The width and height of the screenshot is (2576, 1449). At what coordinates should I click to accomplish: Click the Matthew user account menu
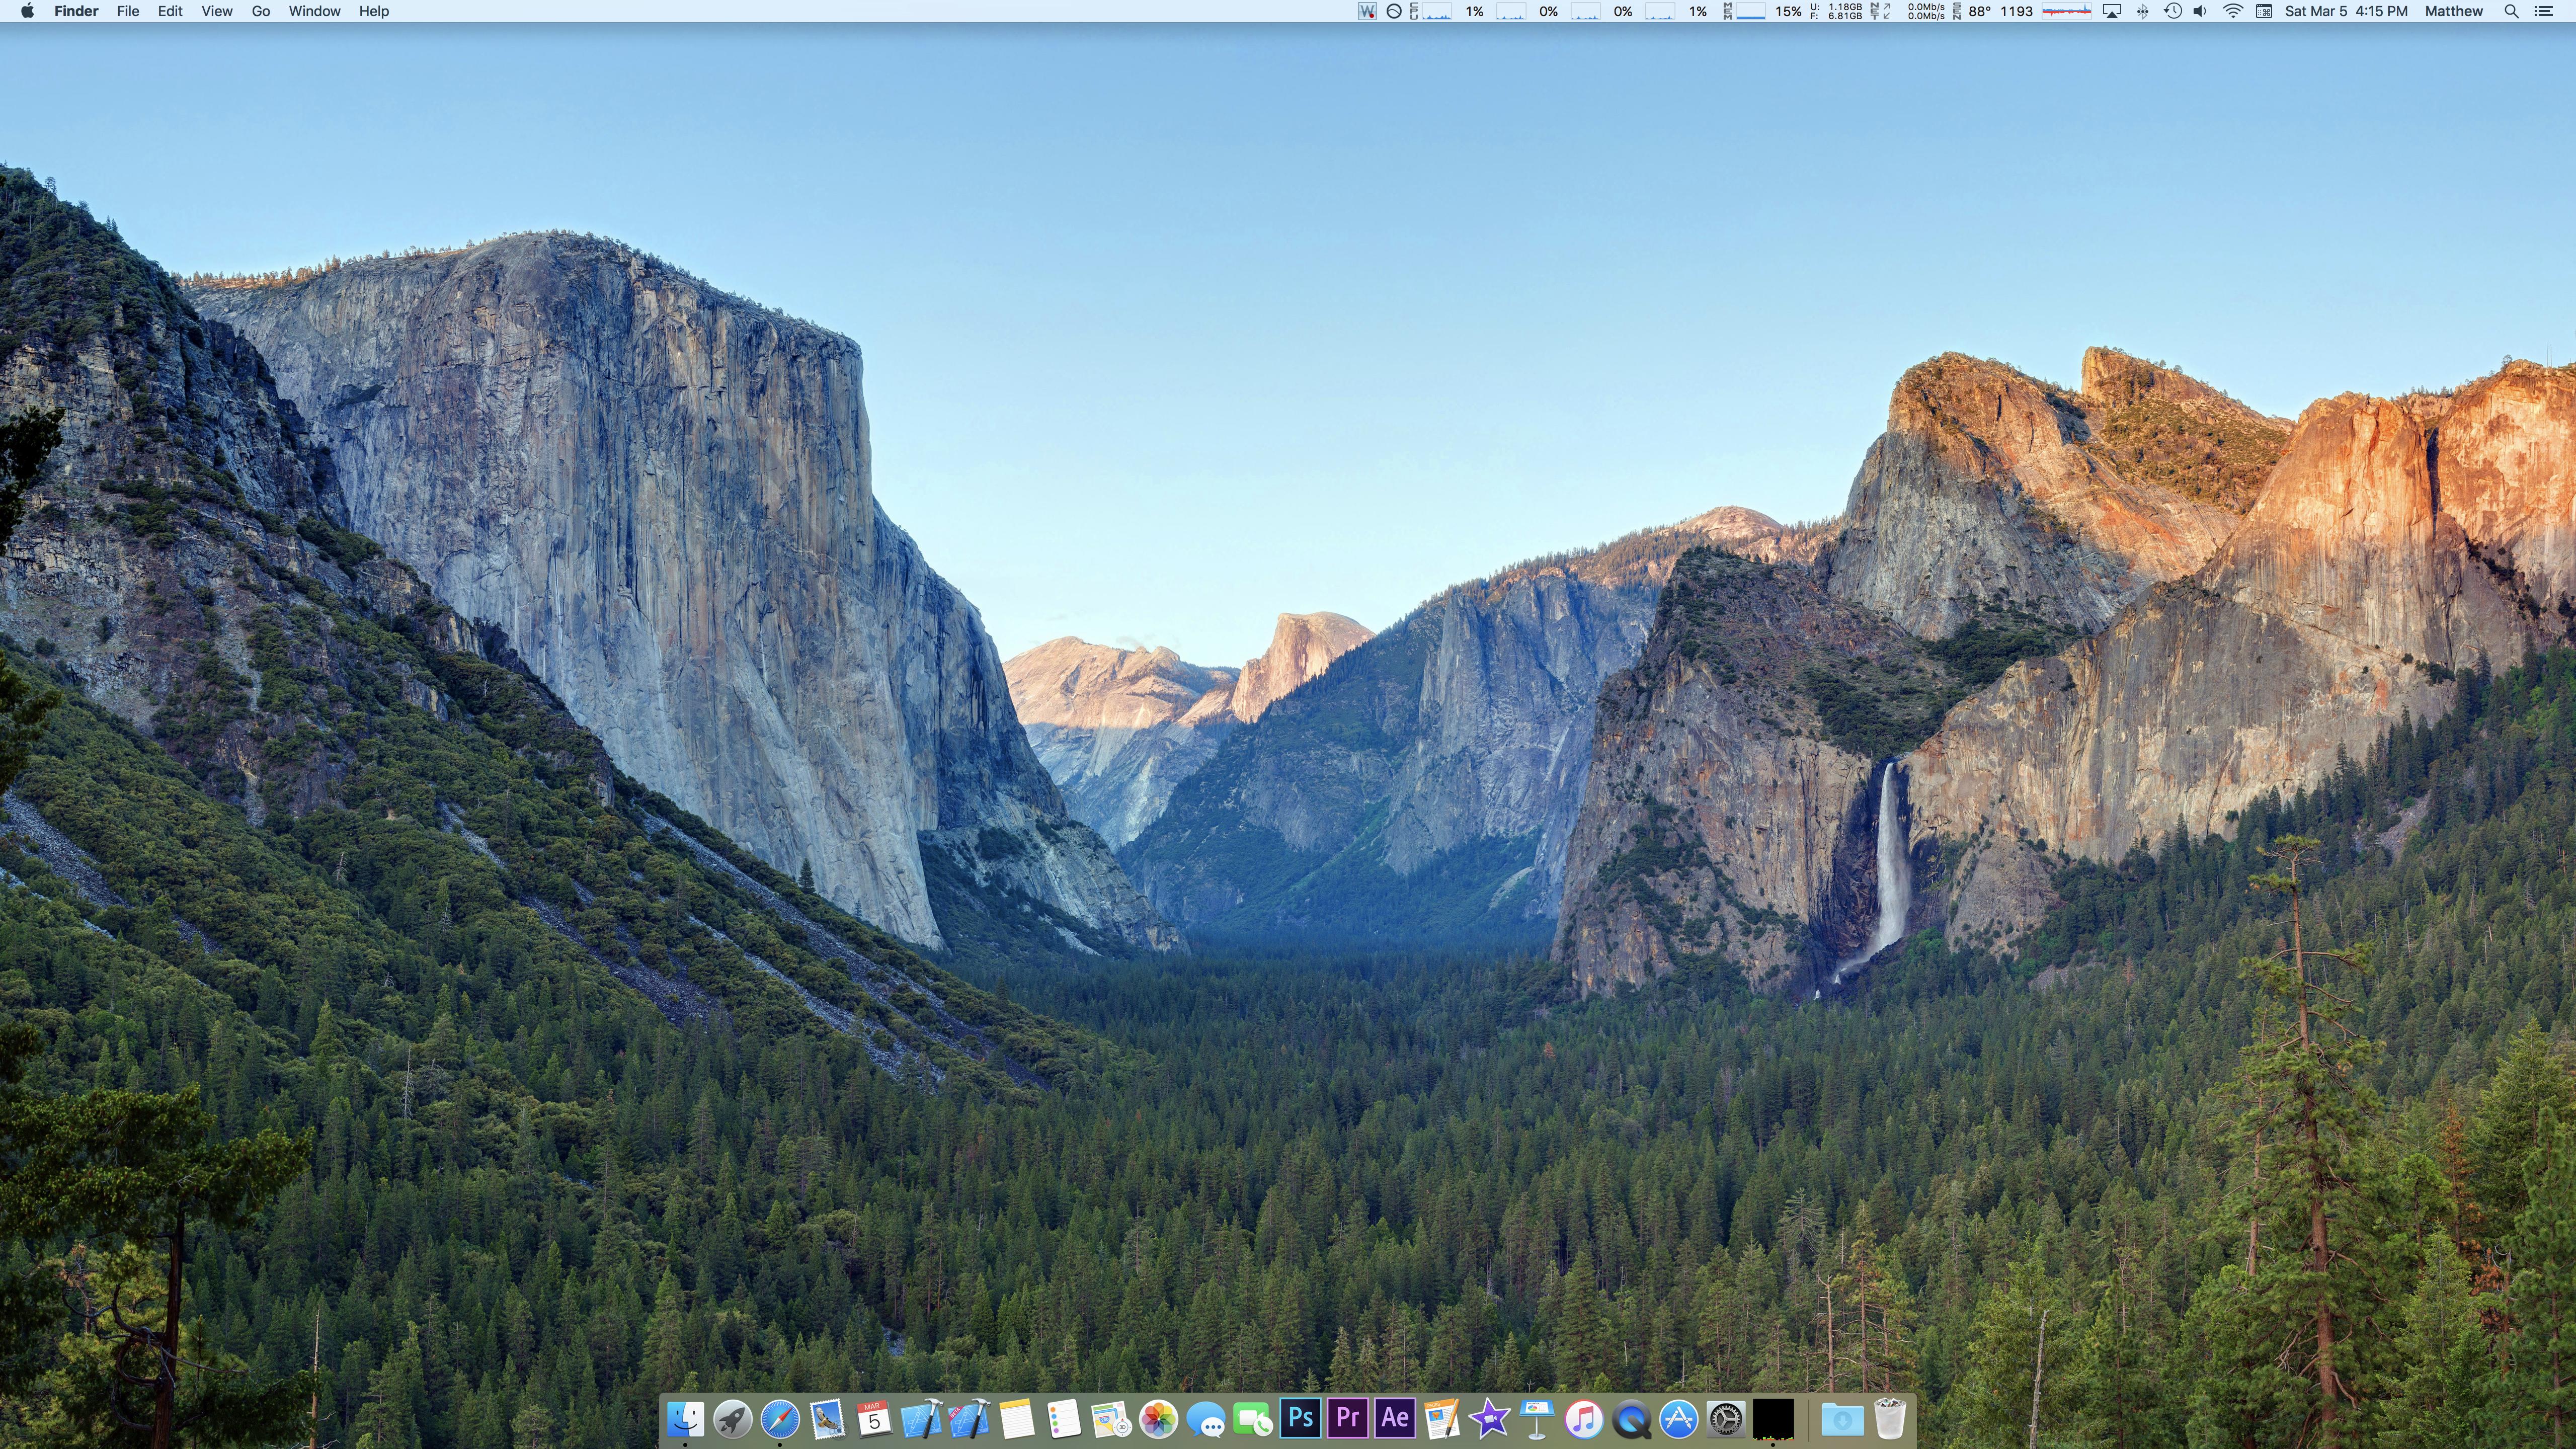pos(2453,11)
